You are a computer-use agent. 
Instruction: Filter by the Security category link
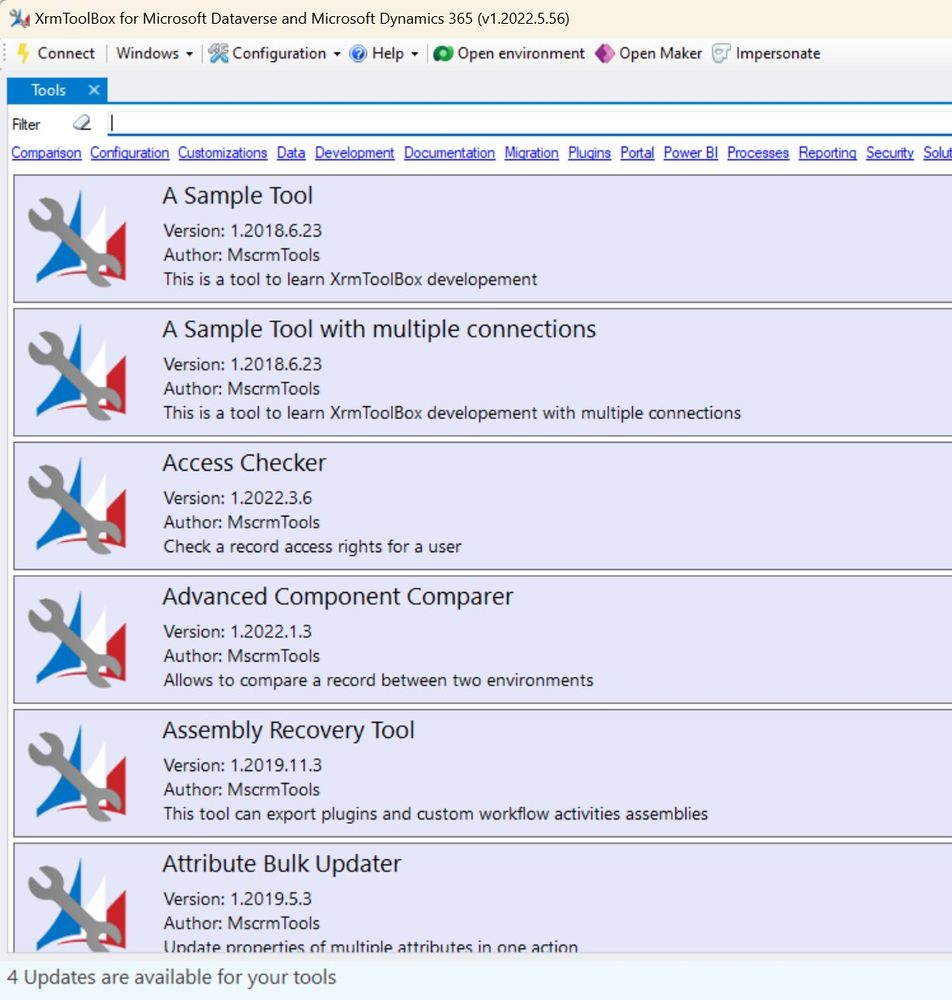point(890,153)
